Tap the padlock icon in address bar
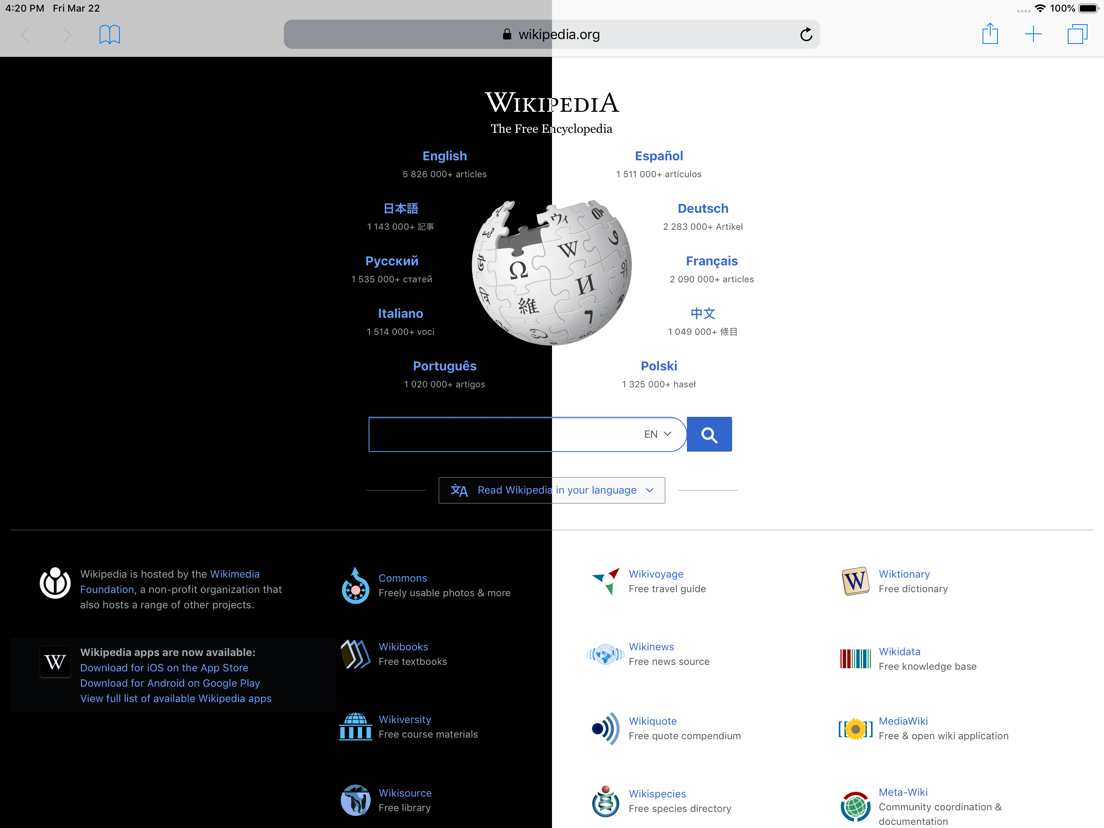1104x828 pixels. [x=507, y=34]
